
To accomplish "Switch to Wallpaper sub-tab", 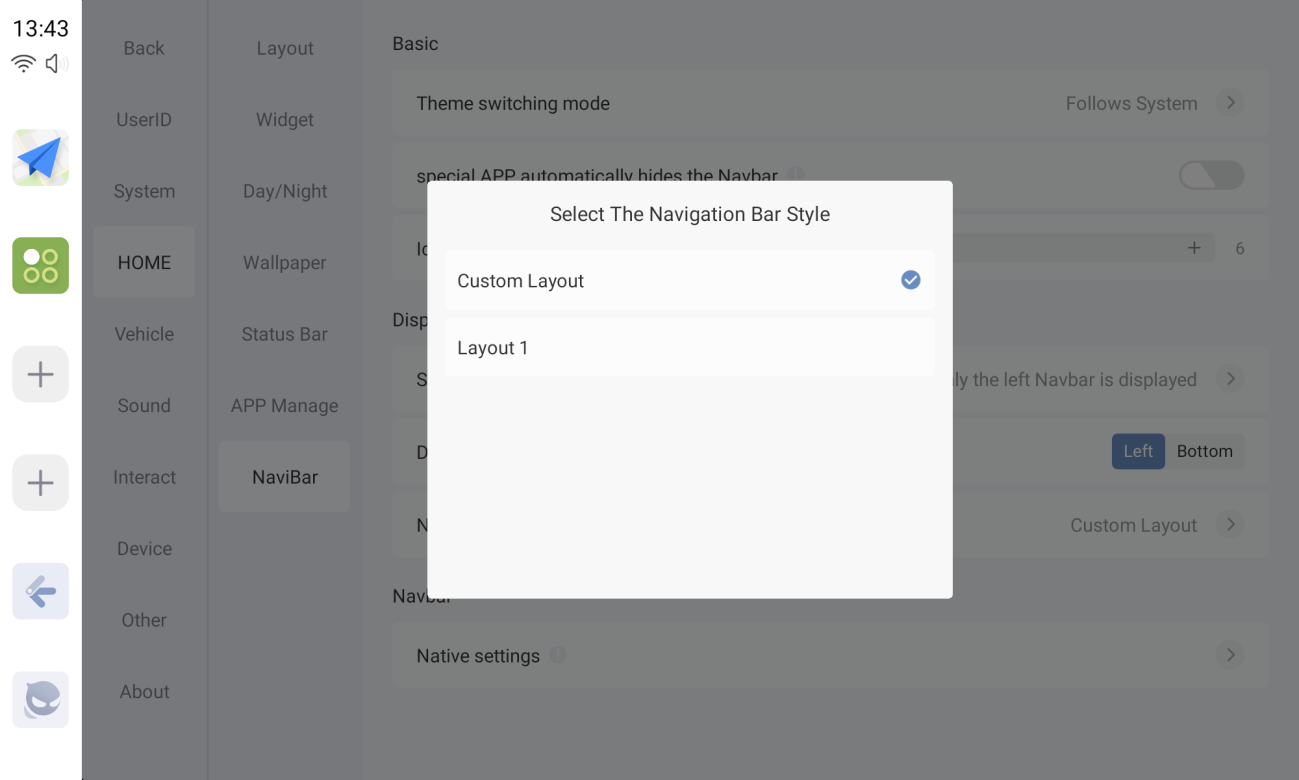I will pos(285,262).
